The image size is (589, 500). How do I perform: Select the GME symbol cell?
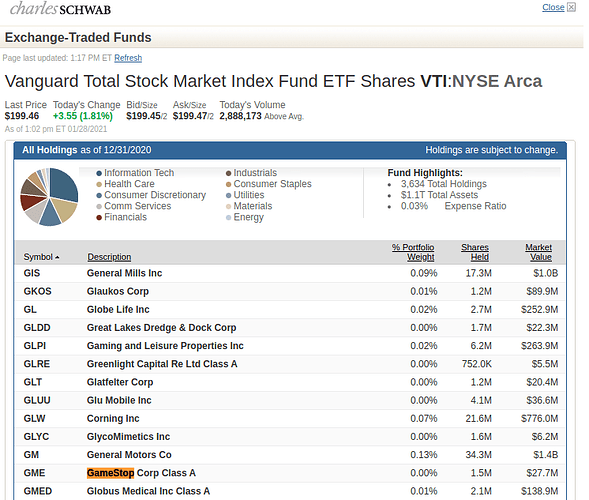(x=34, y=473)
